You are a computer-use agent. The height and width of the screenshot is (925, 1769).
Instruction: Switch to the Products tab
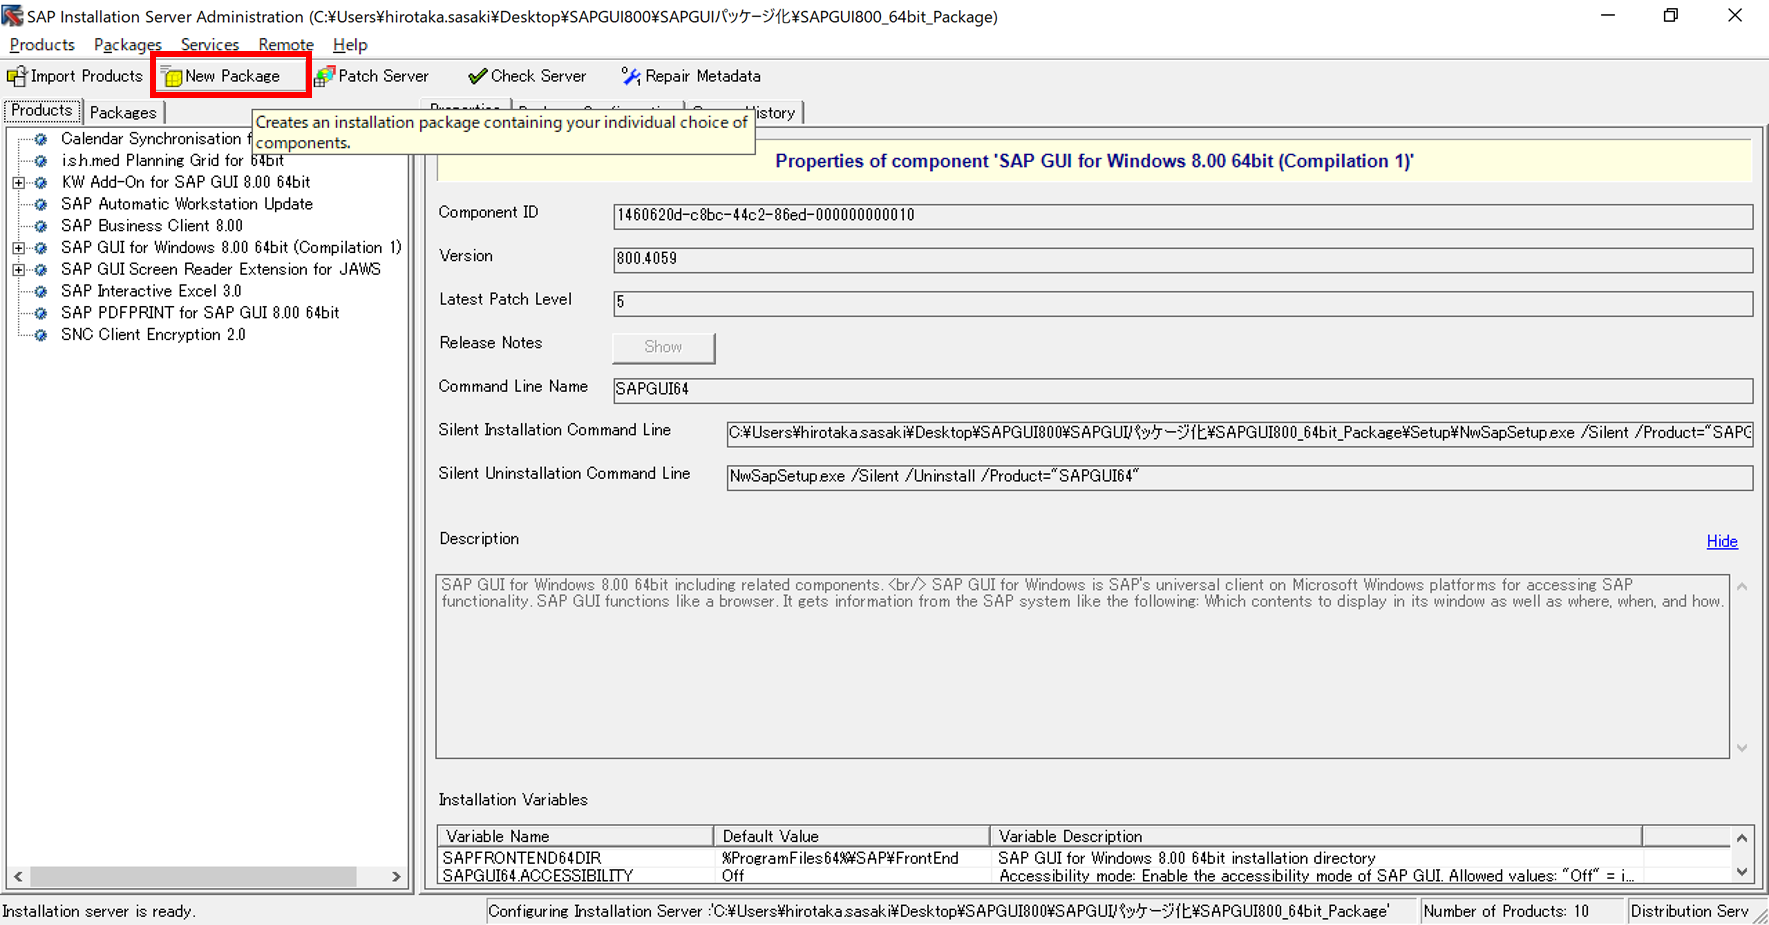[42, 111]
